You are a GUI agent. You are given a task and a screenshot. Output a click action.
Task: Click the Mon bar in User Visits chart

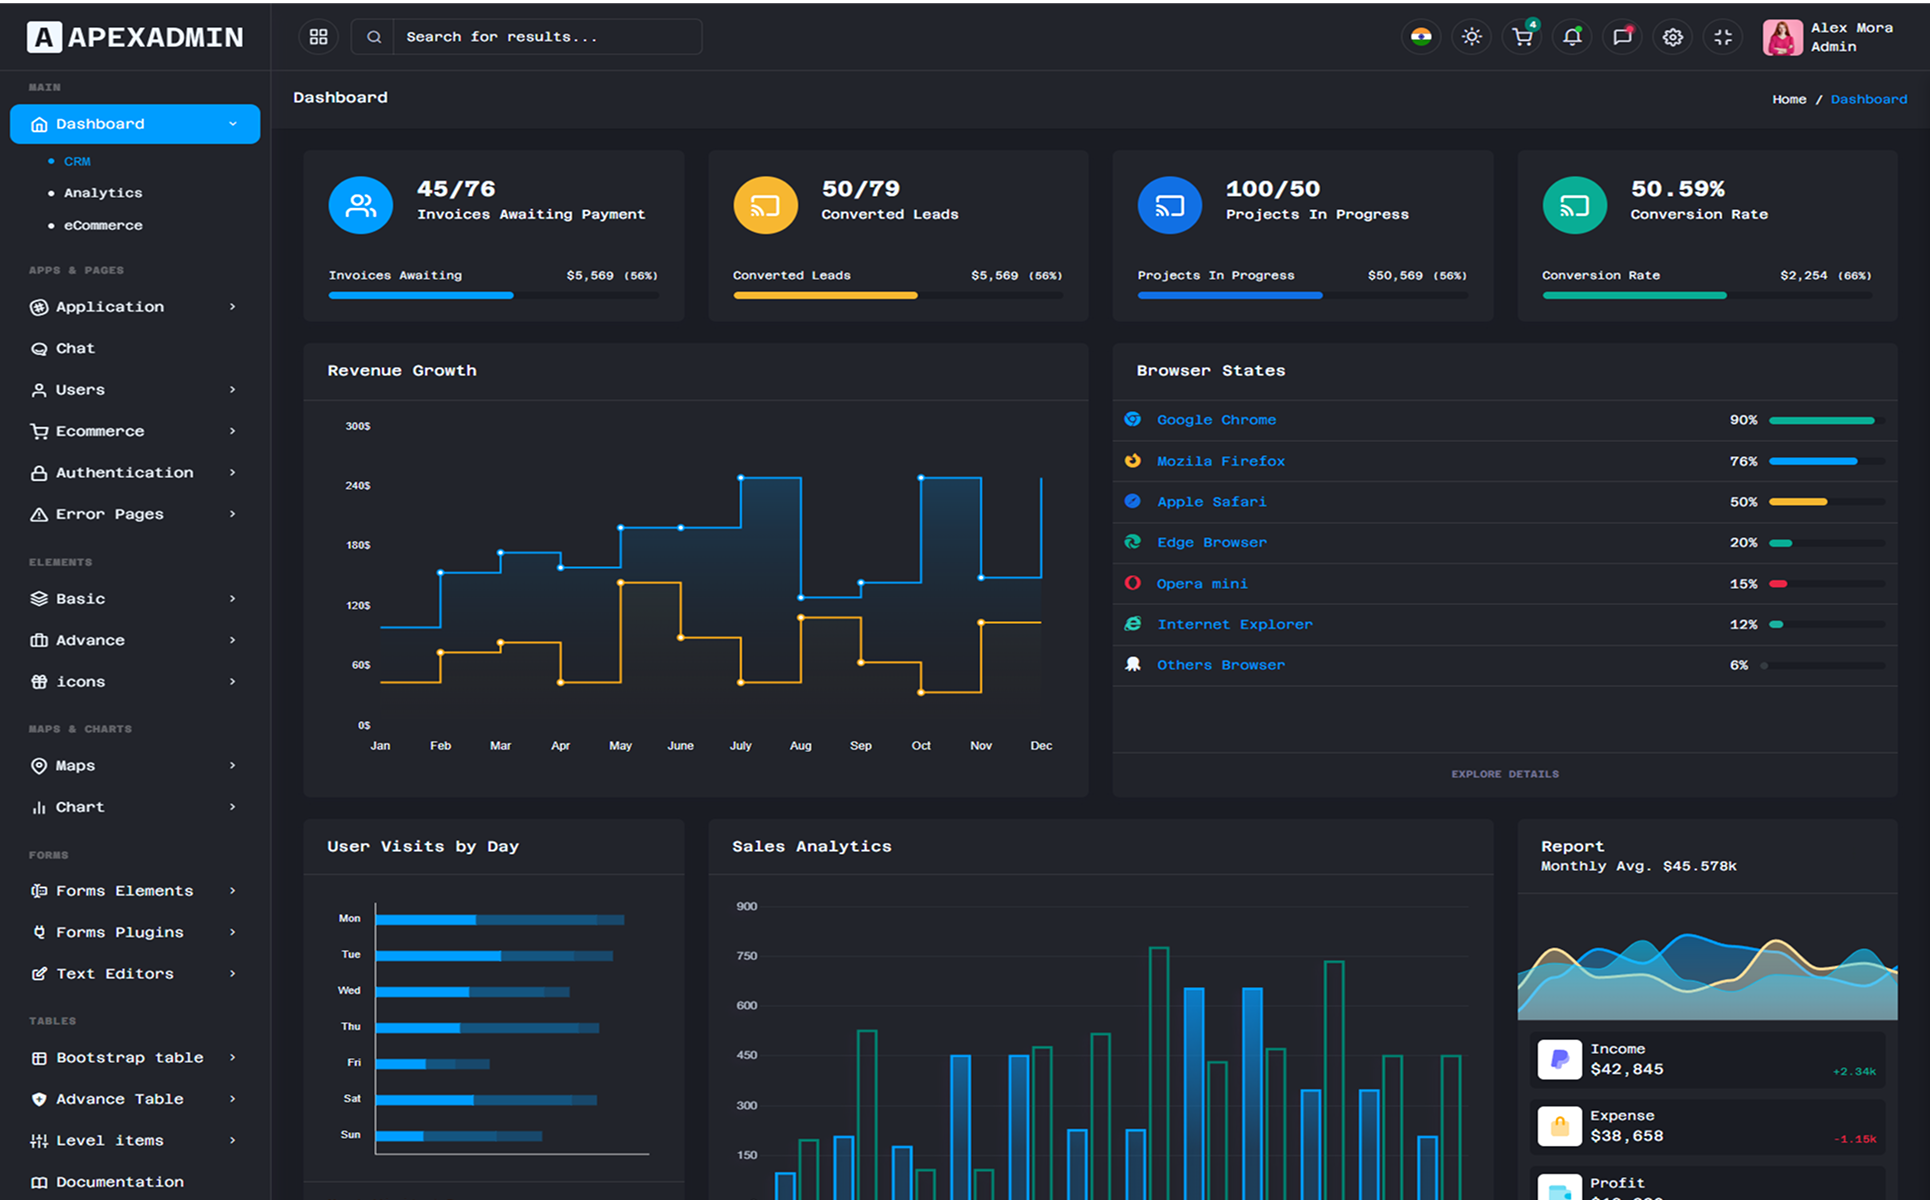click(x=500, y=919)
